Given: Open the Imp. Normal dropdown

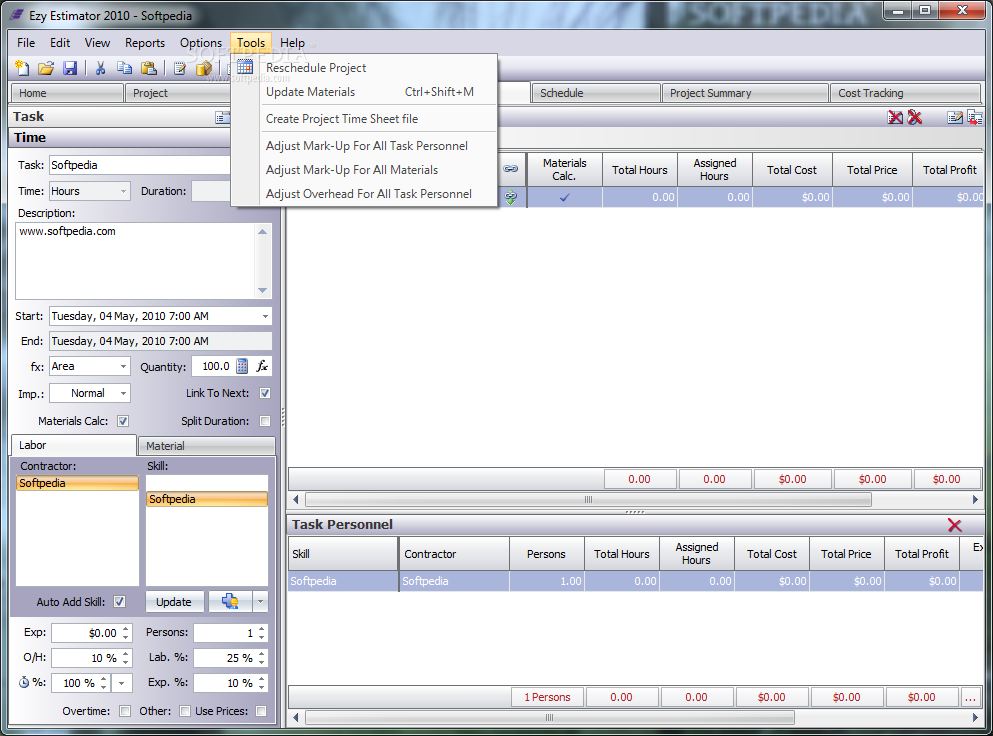Looking at the screenshot, I should click(123, 393).
